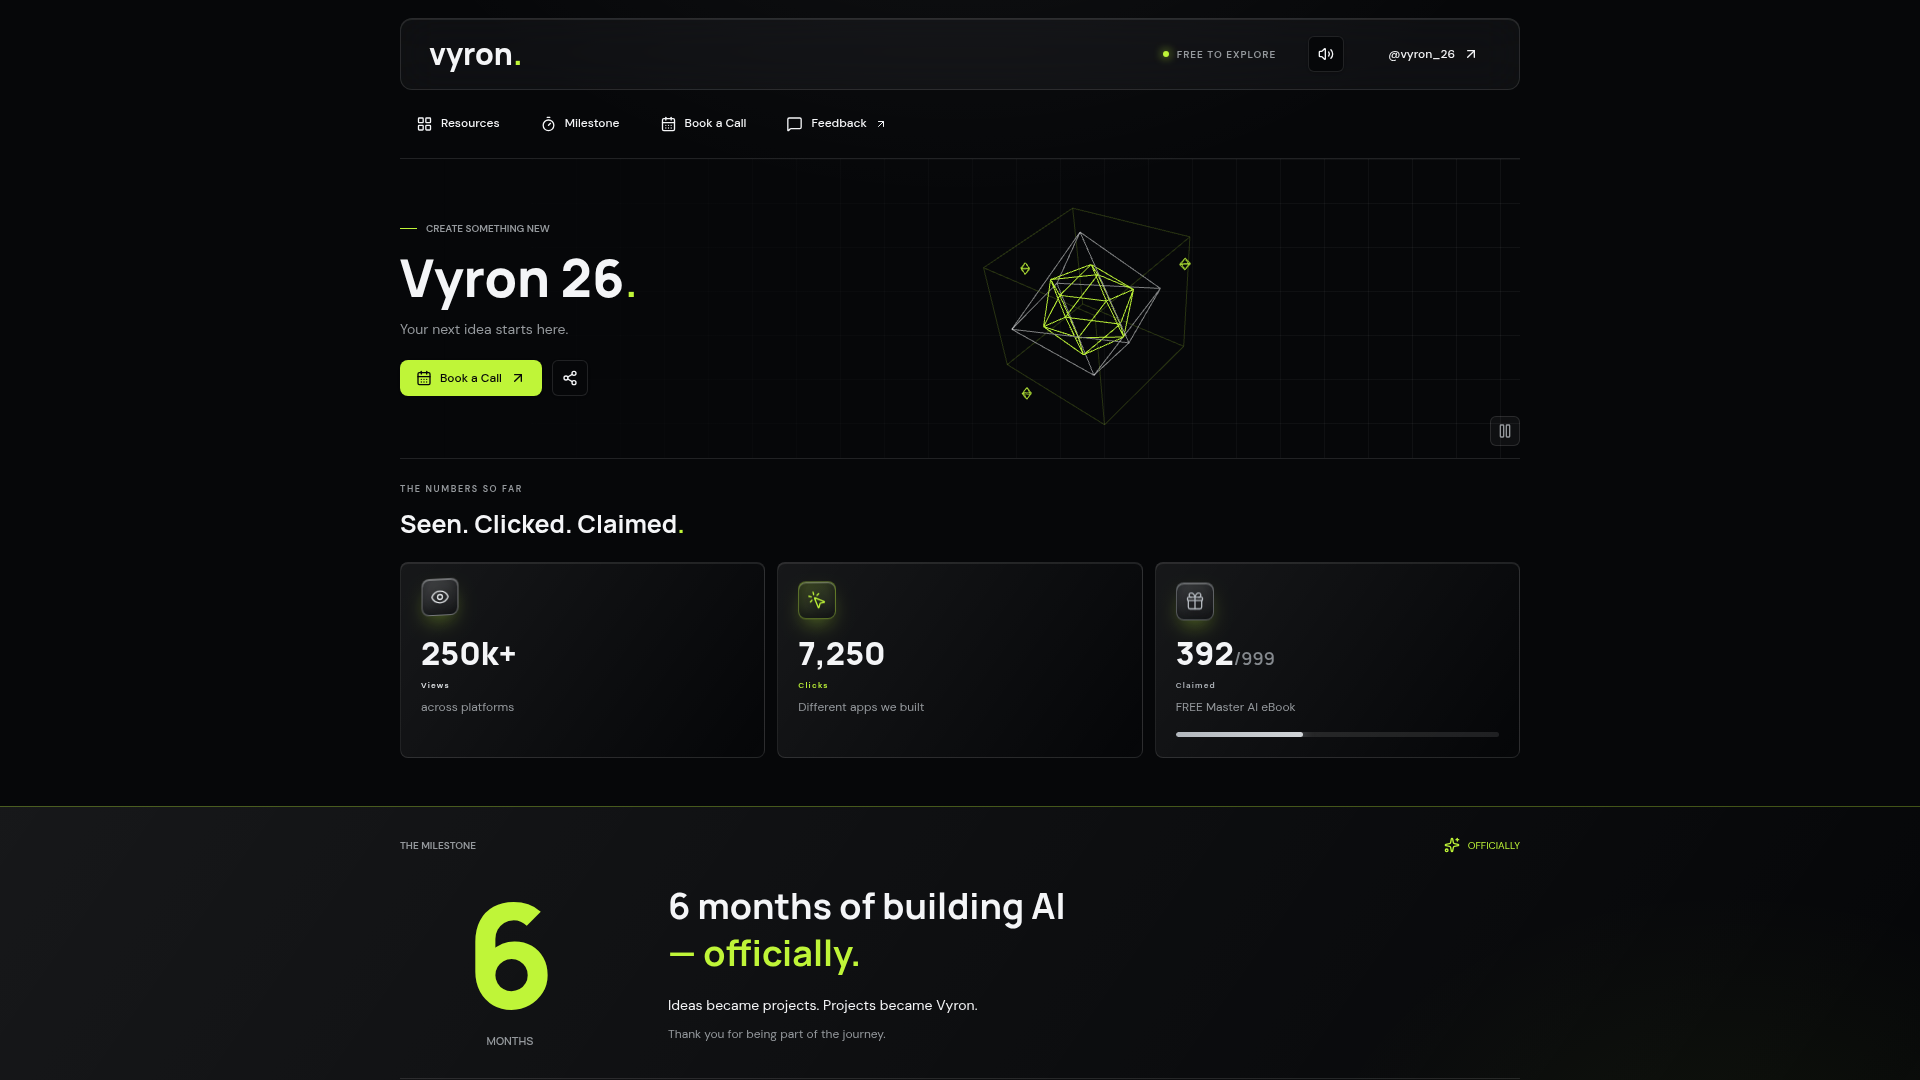Click the FREE TO EXPLORE status label

(x=1226, y=55)
